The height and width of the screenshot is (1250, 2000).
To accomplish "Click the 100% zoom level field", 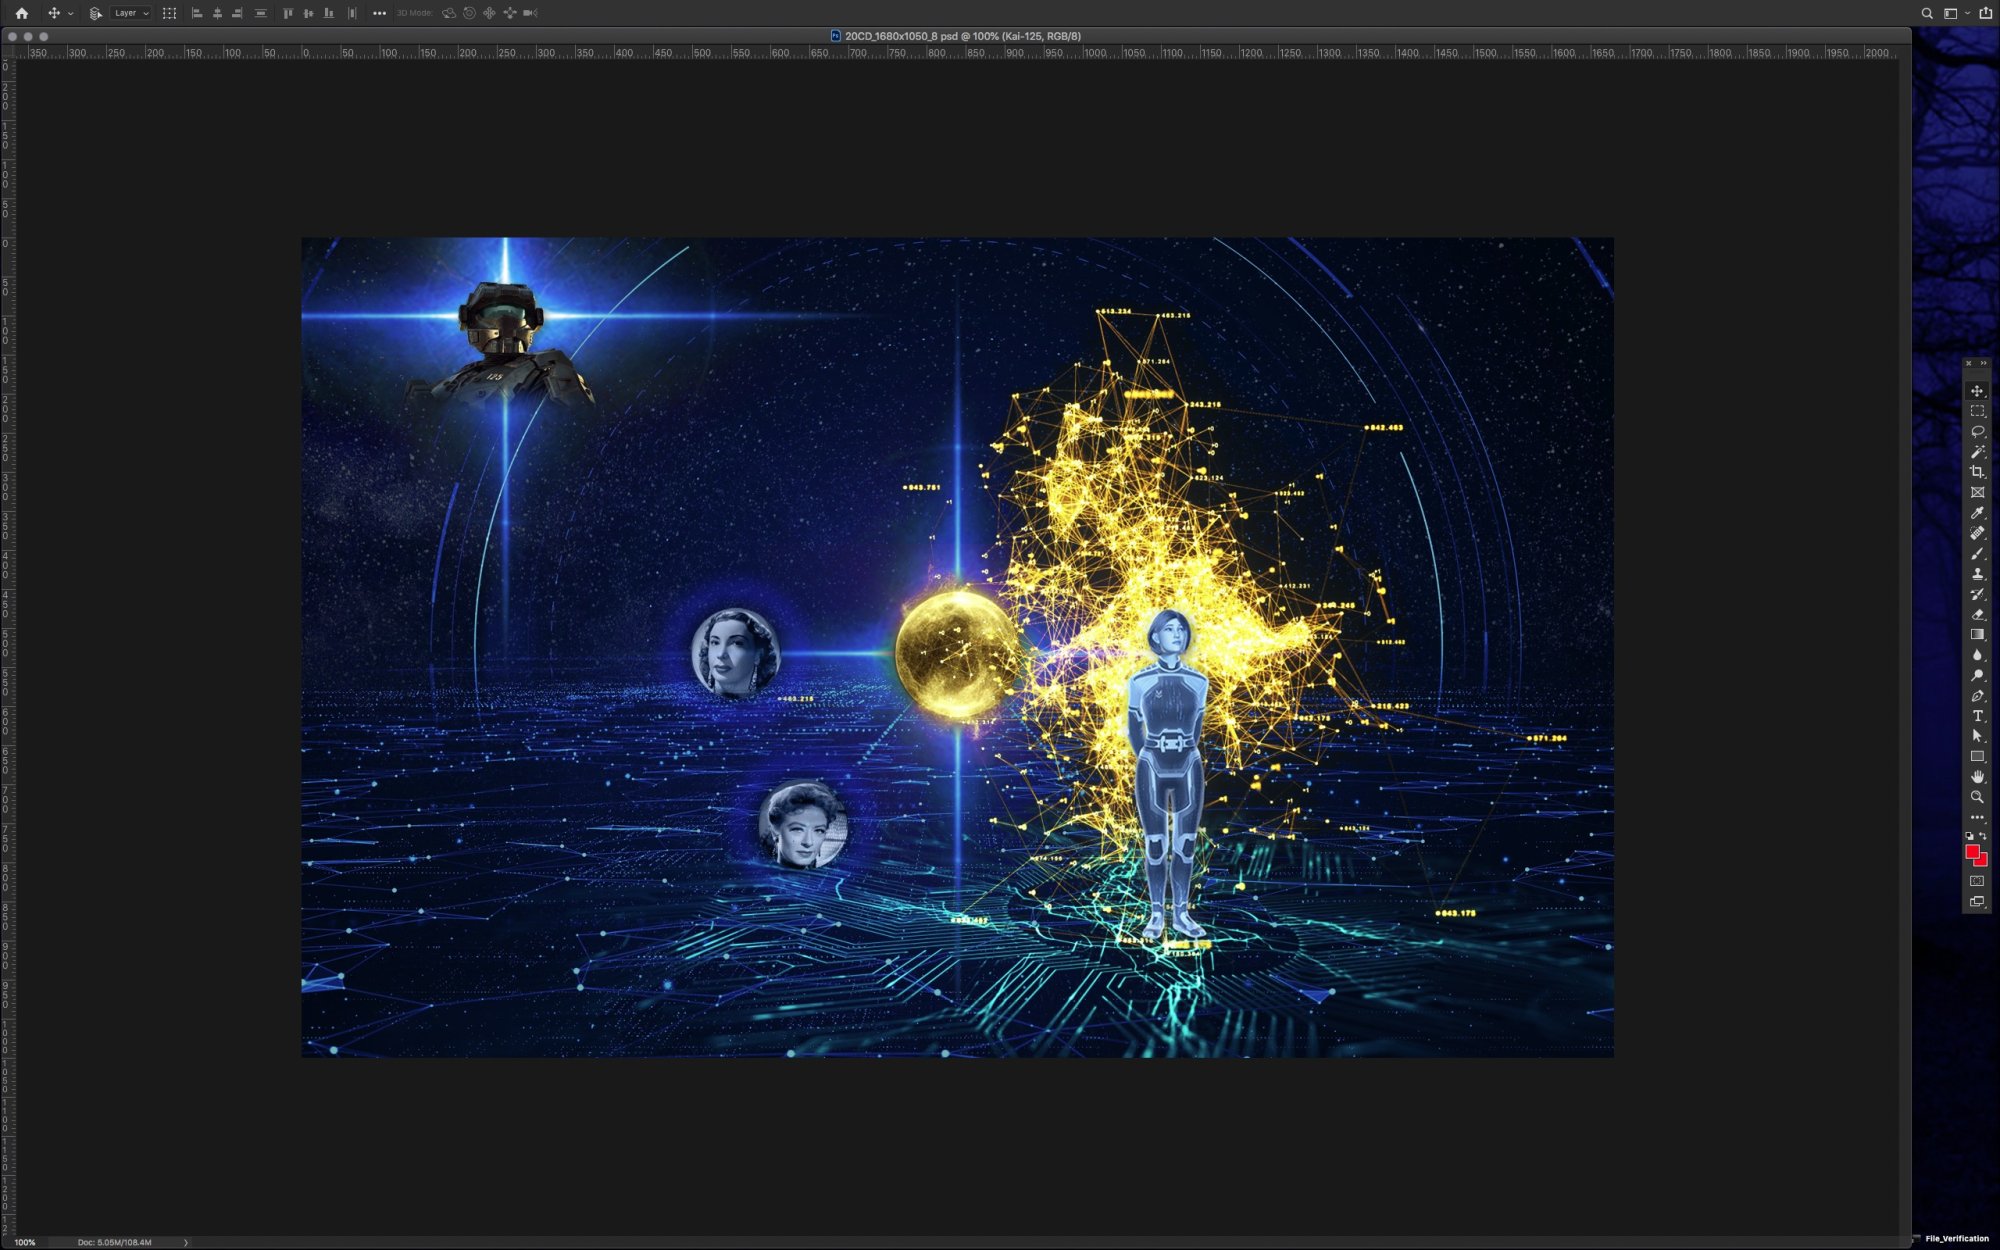I will coord(25,1242).
